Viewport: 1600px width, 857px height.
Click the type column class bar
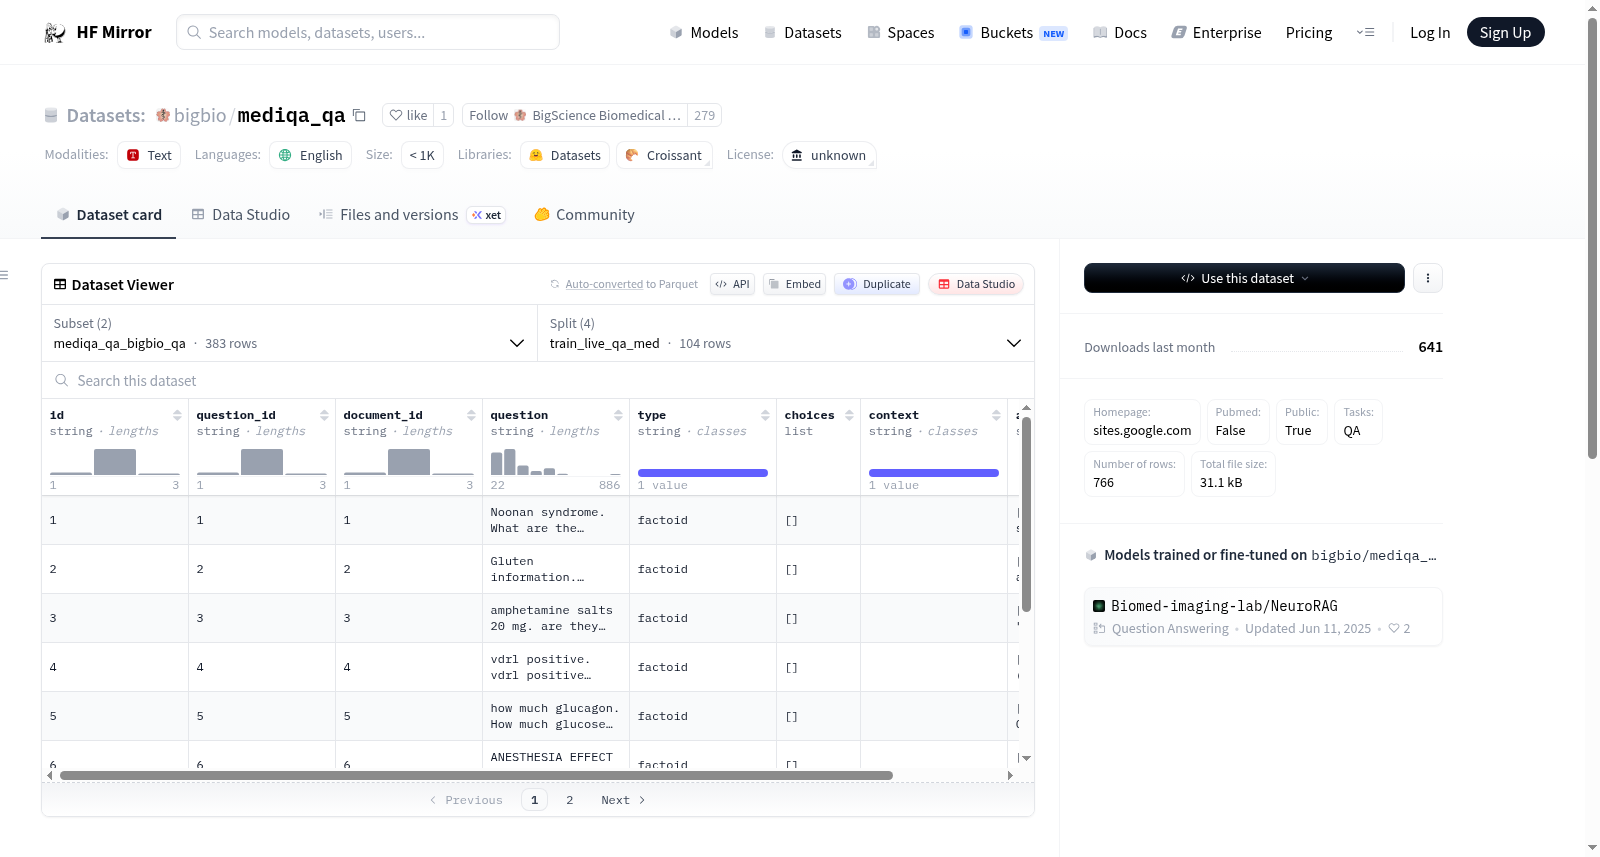pyautogui.click(x=703, y=473)
